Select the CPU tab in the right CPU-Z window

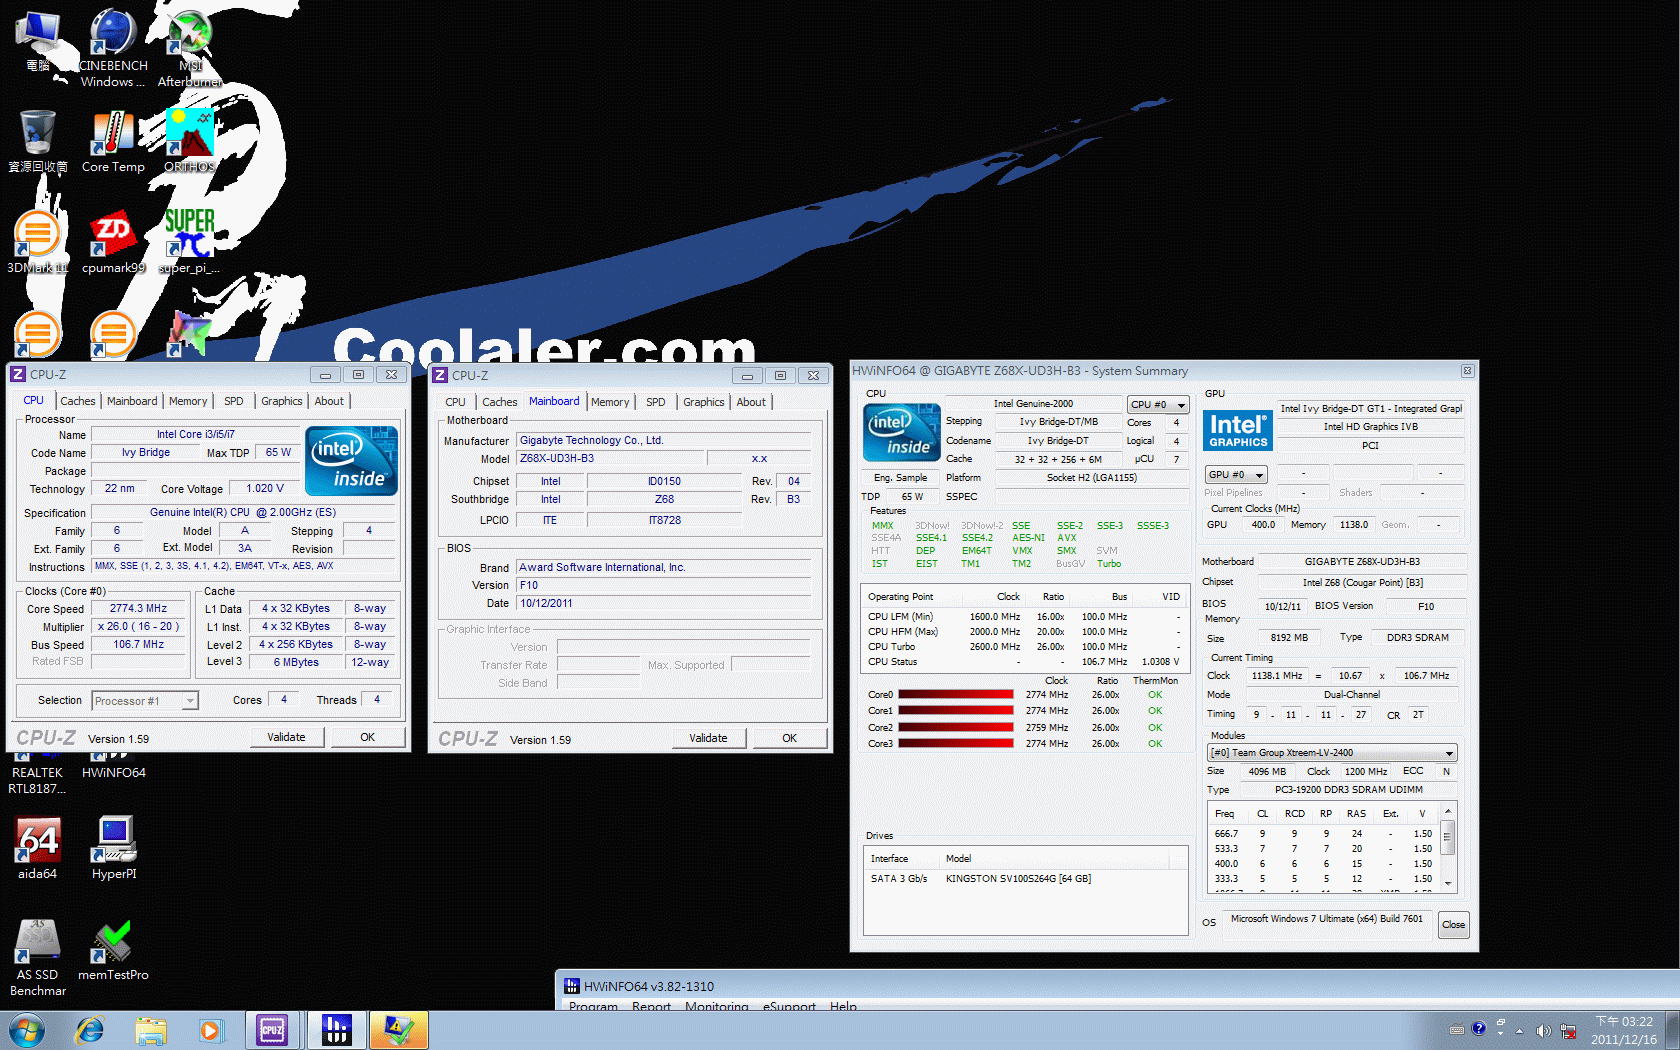click(x=455, y=402)
